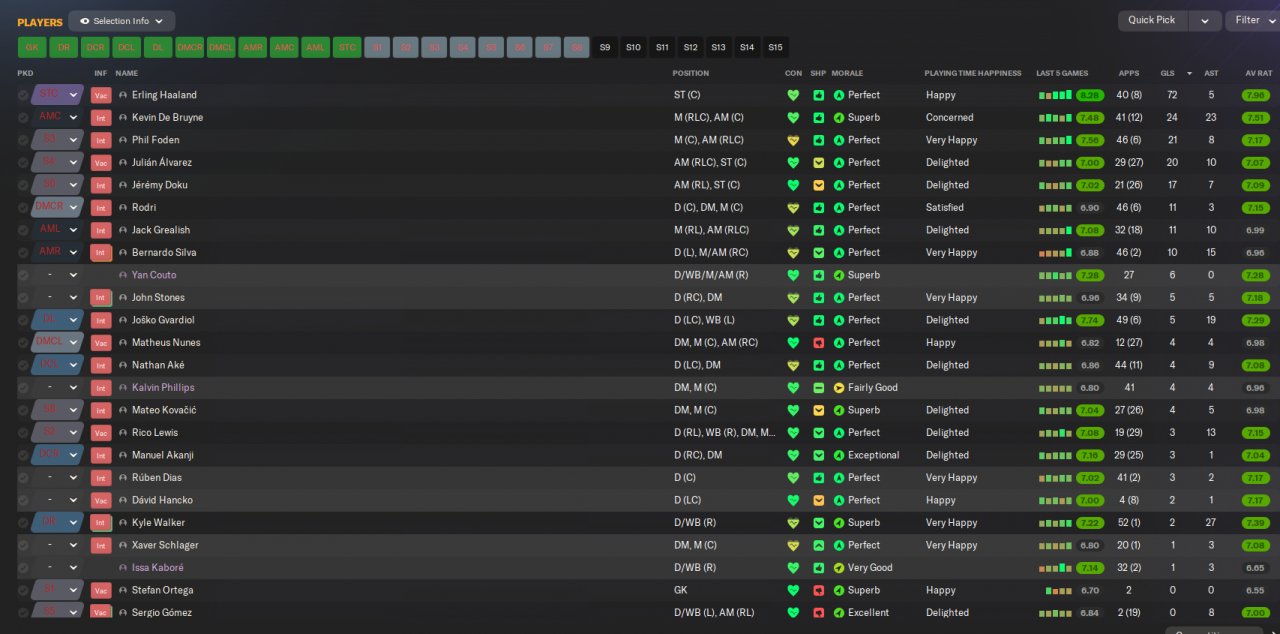Click Erling Haaland's green condition heart
Image resolution: width=1280 pixels, height=634 pixels.
point(793,95)
